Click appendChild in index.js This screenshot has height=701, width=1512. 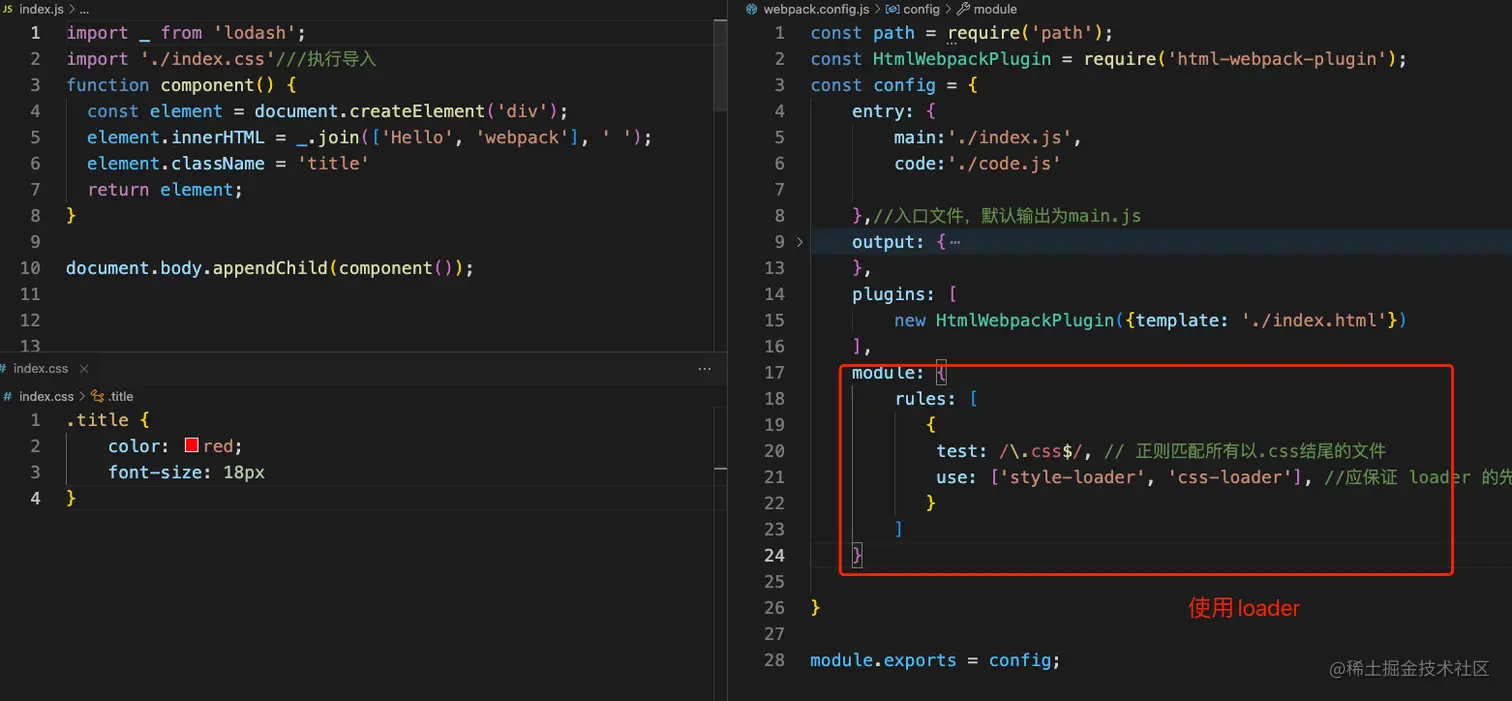[x=270, y=268]
